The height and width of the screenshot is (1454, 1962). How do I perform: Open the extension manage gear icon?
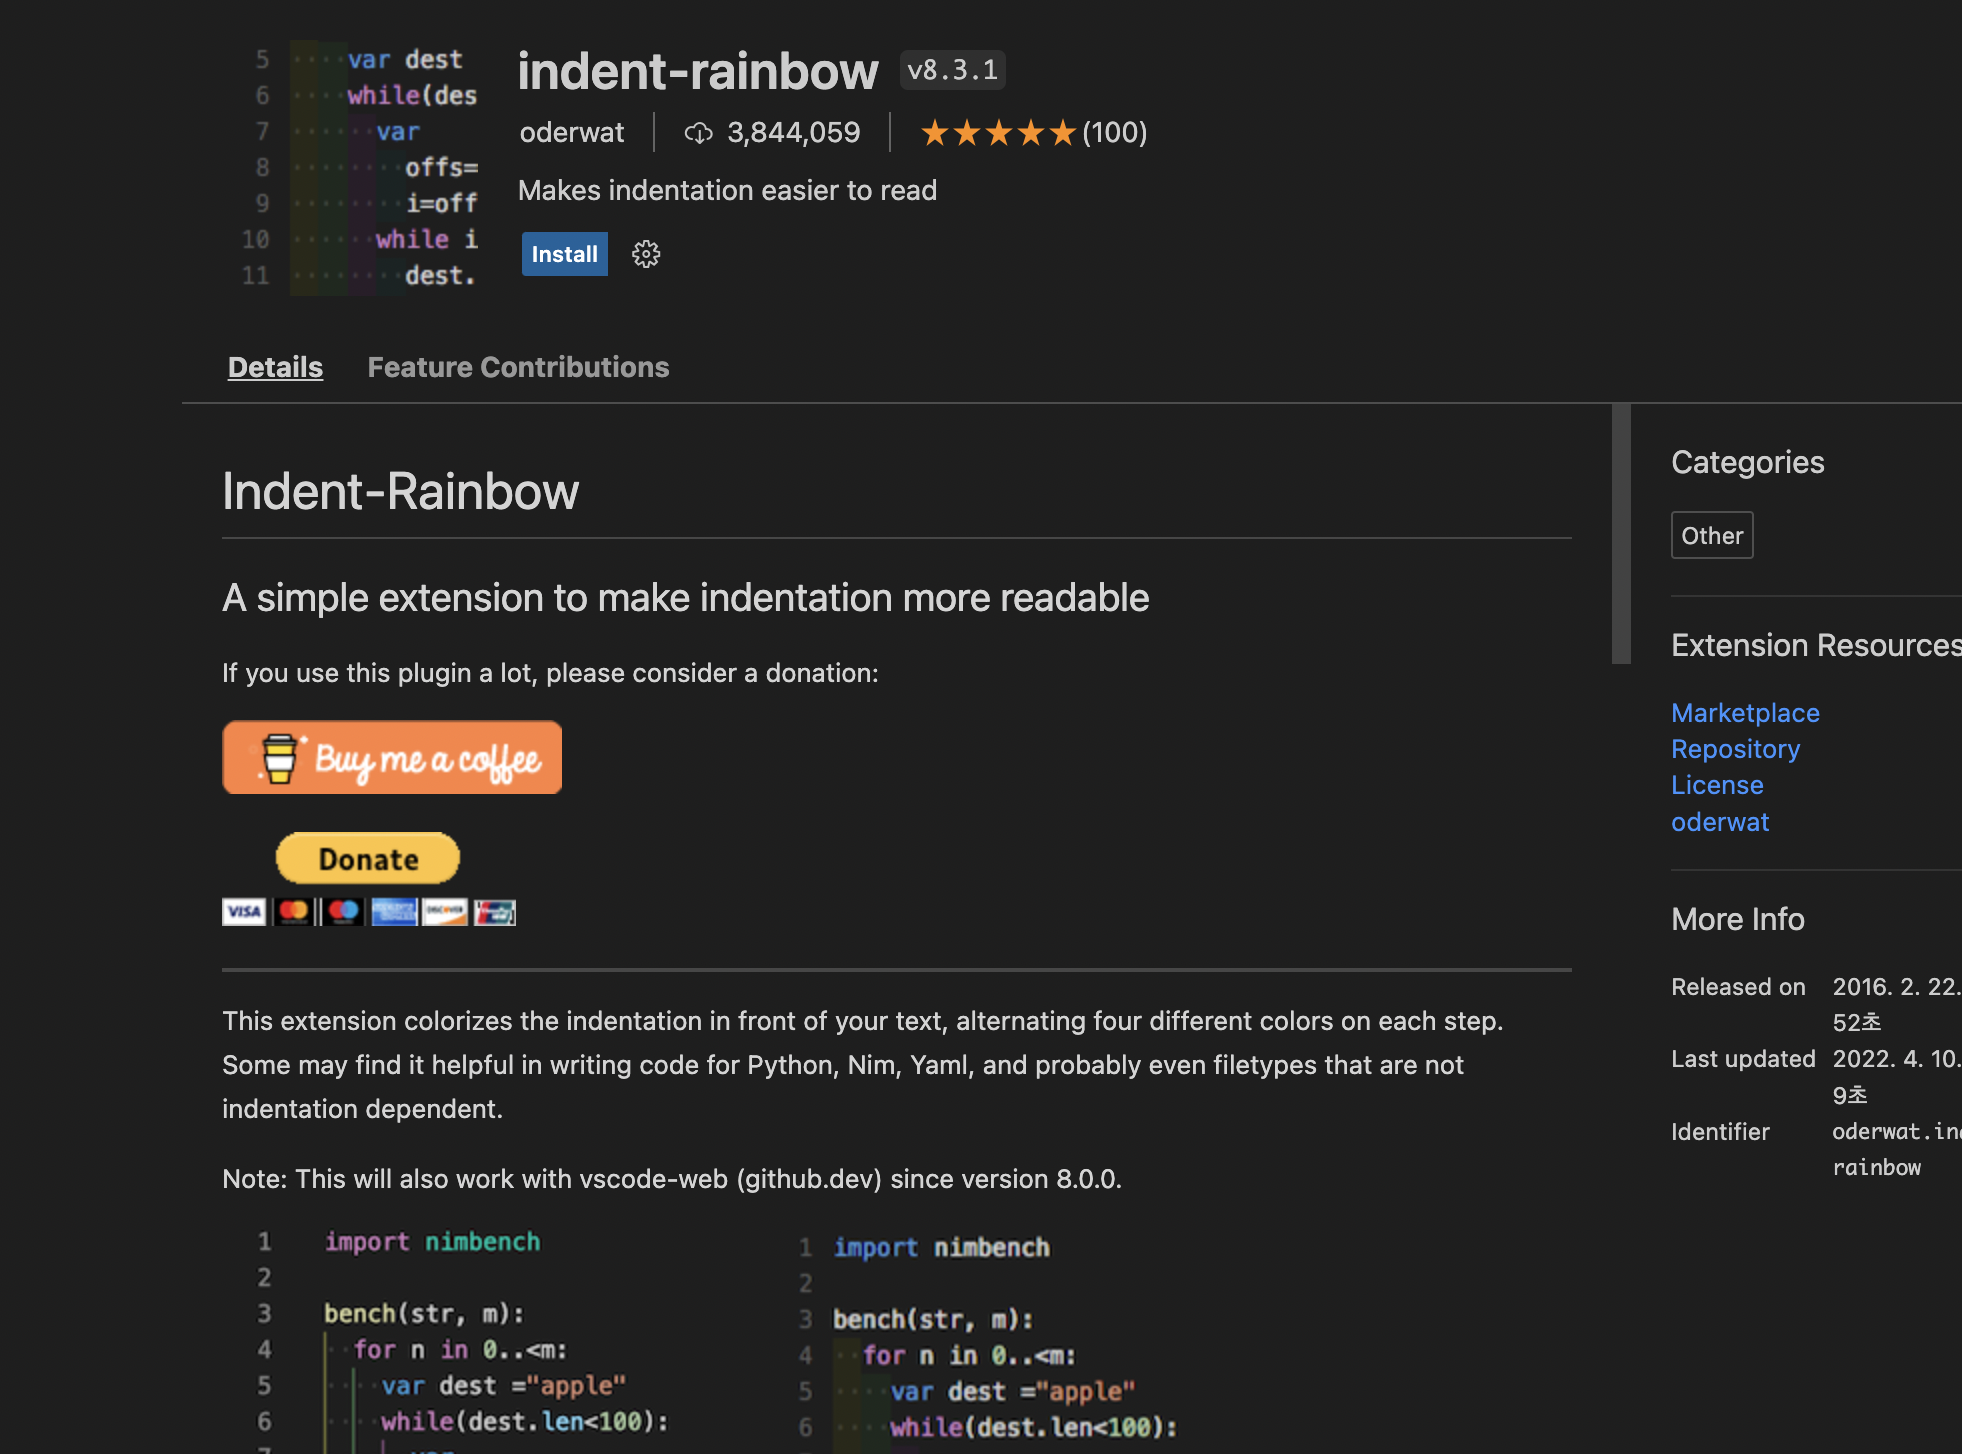646,254
